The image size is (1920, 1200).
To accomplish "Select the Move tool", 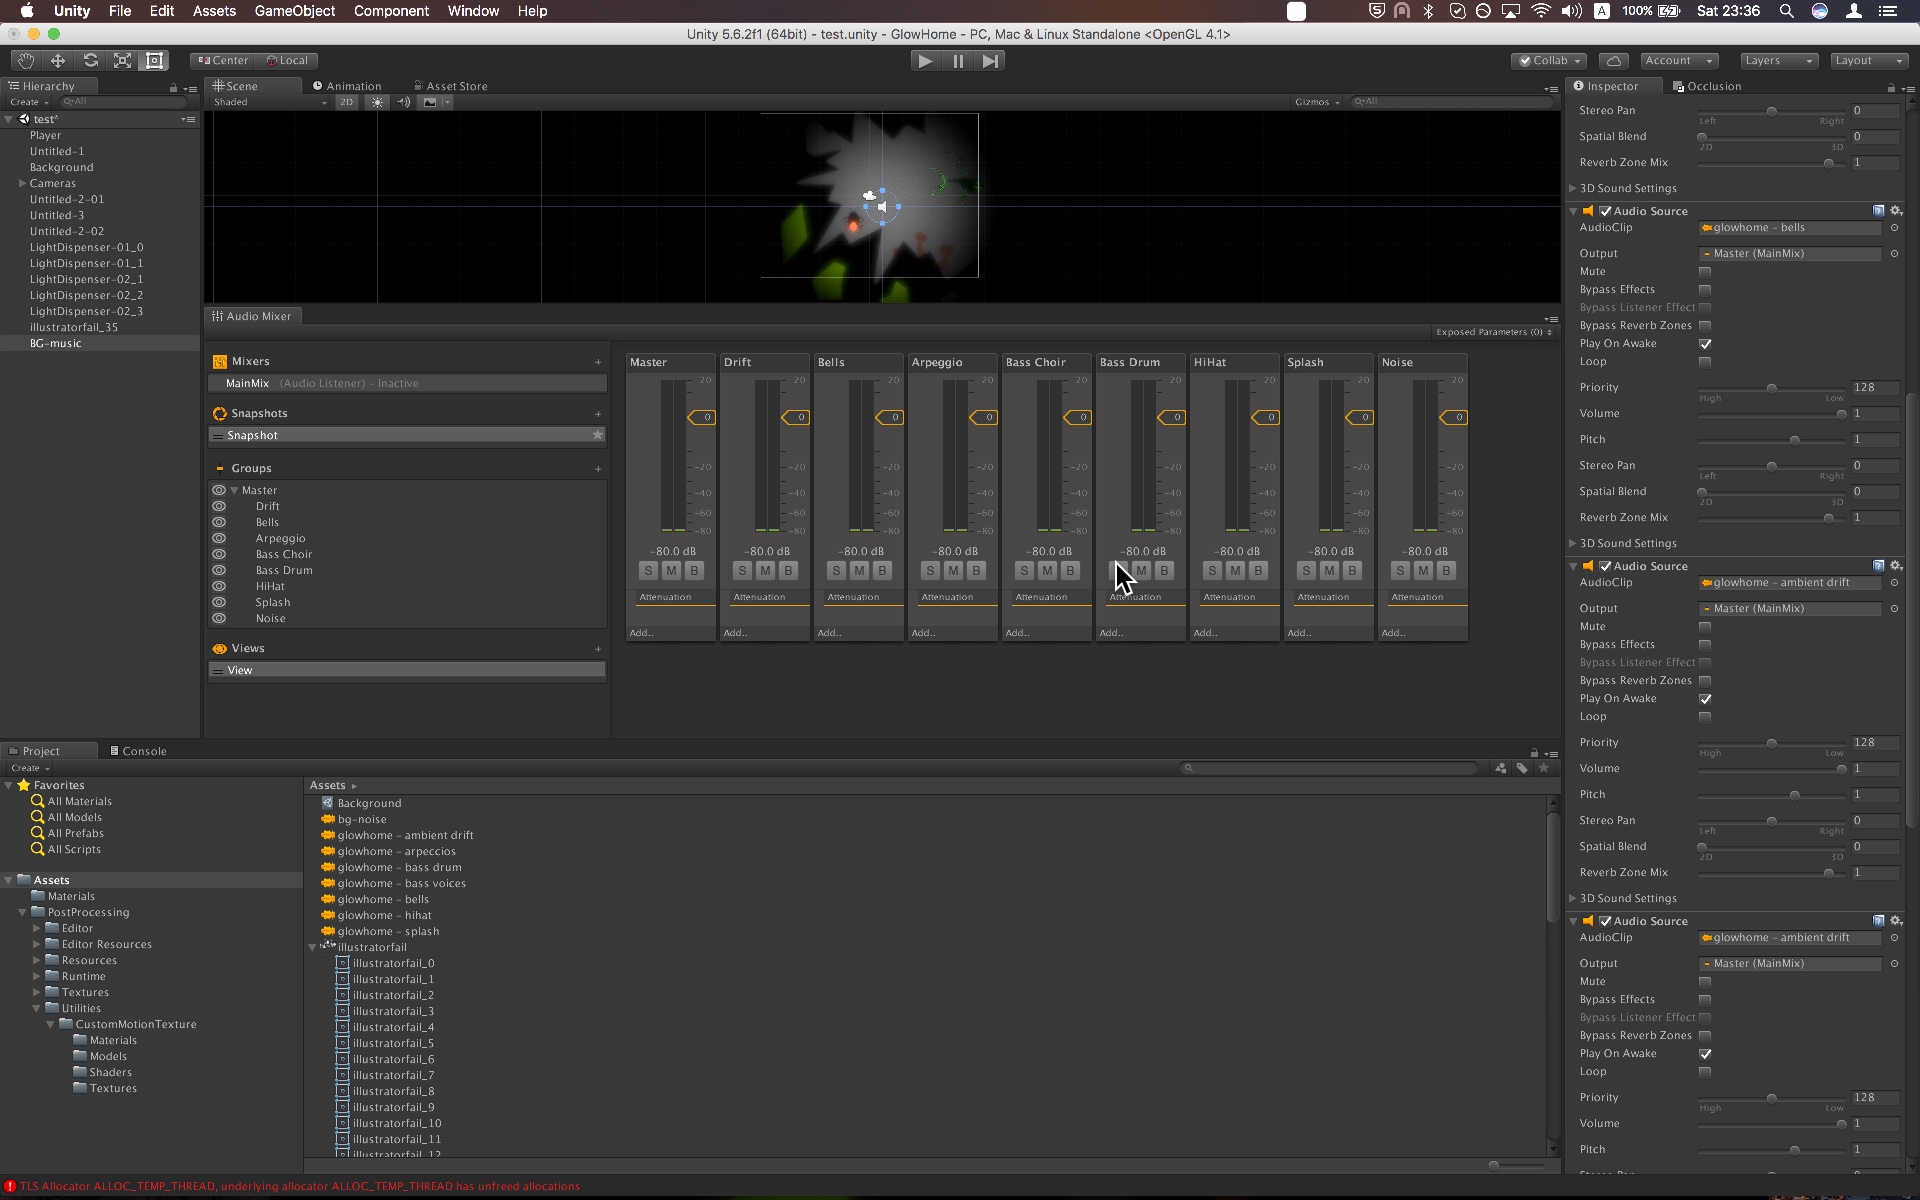I will click(x=58, y=61).
